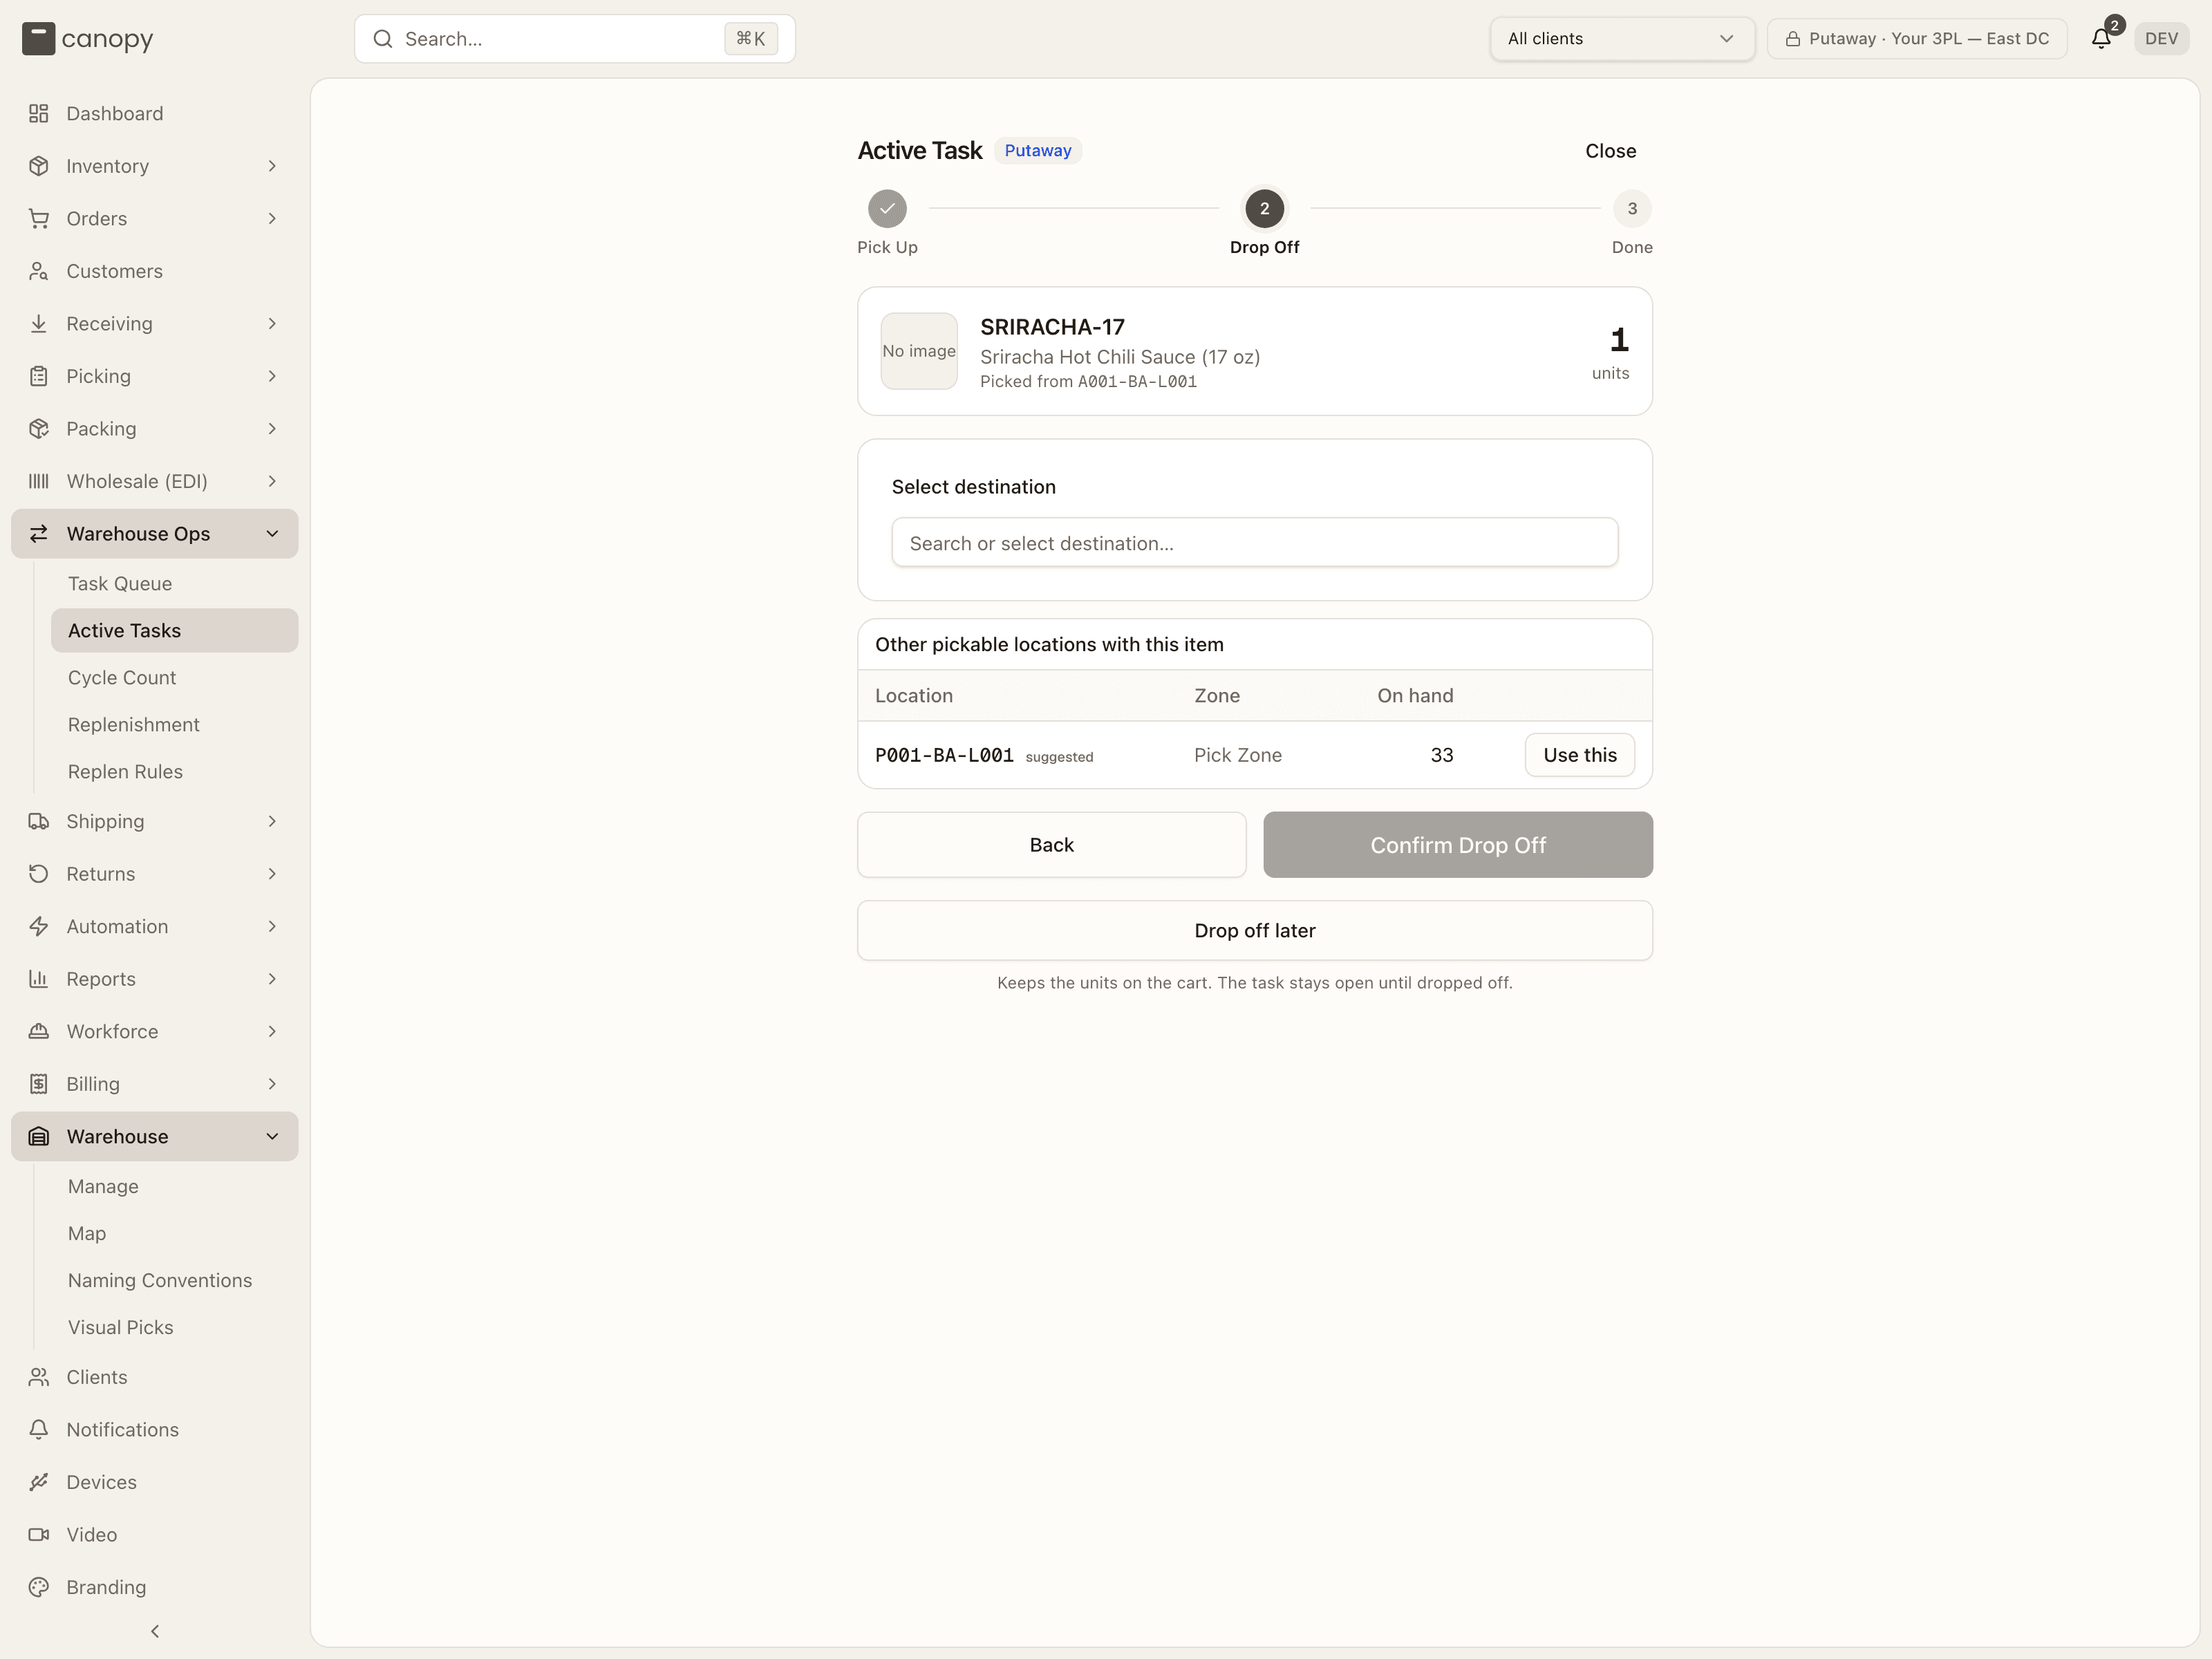Click step 2 Drop Off circle

coord(1264,209)
